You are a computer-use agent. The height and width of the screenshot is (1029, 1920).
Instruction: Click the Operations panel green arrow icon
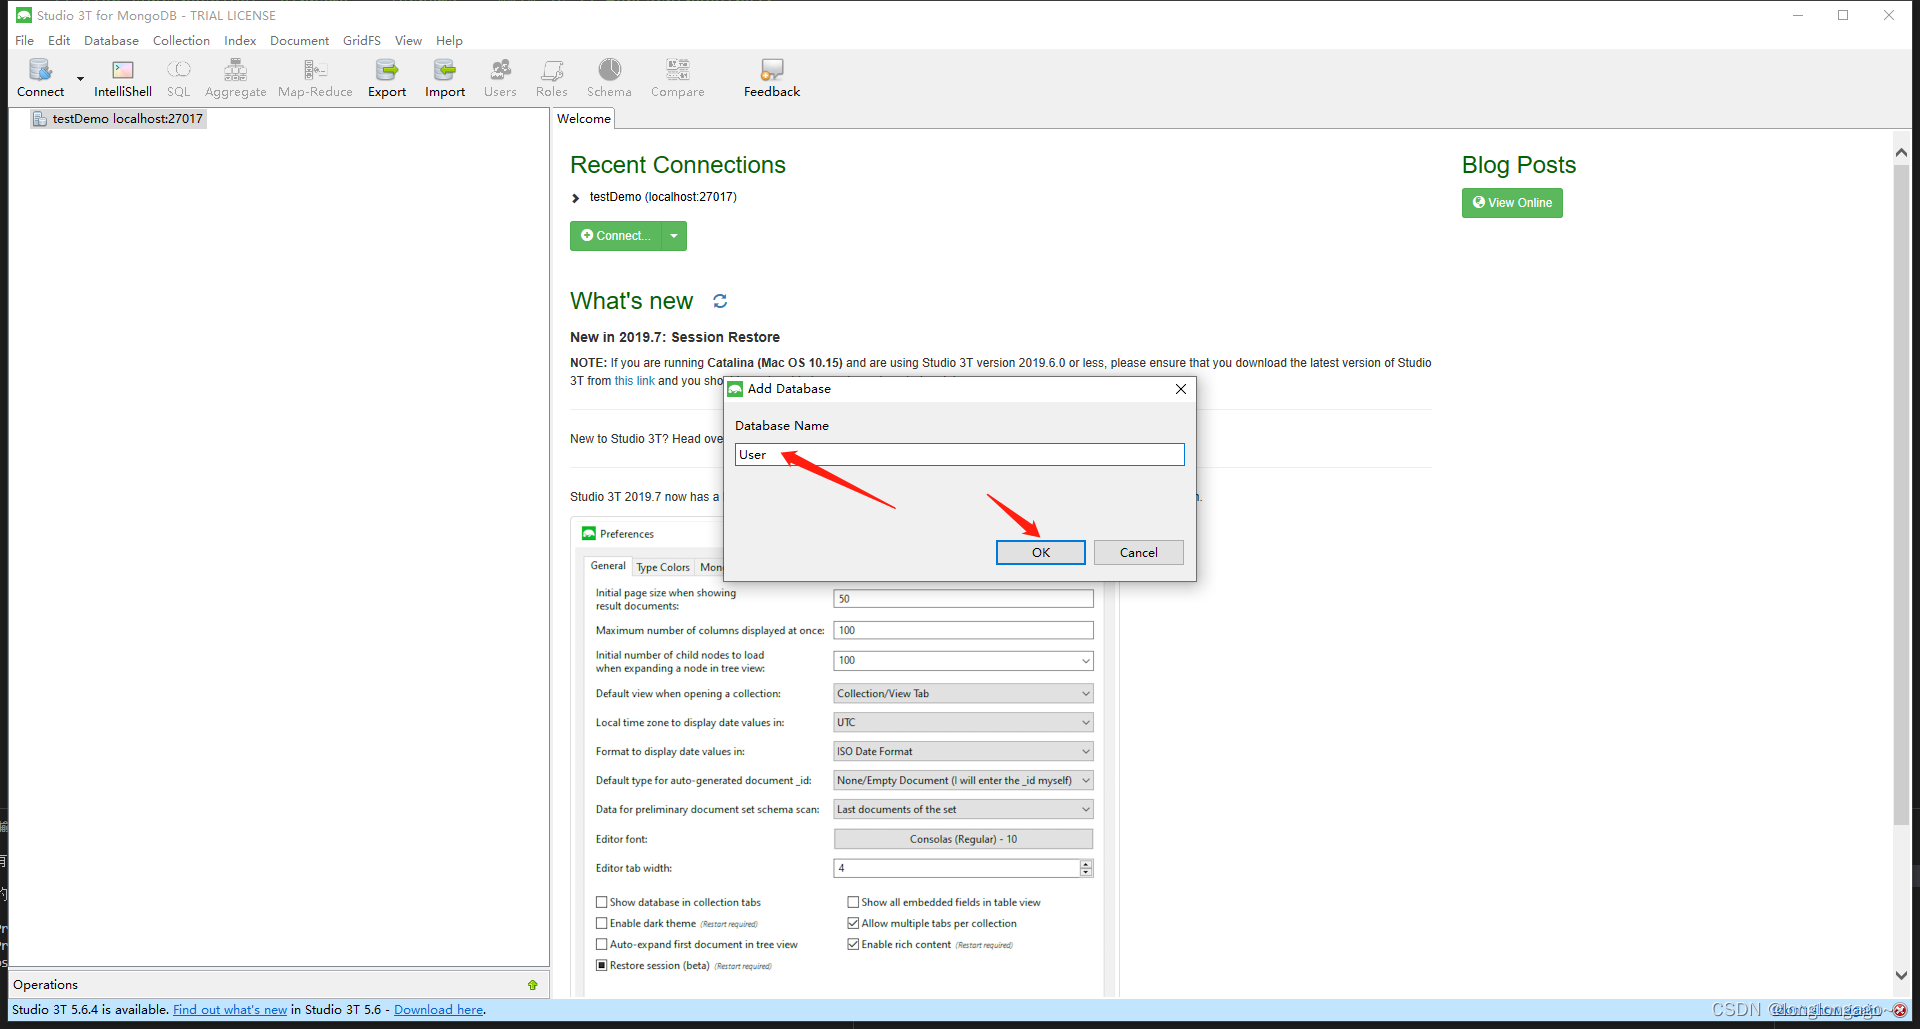[533, 985]
